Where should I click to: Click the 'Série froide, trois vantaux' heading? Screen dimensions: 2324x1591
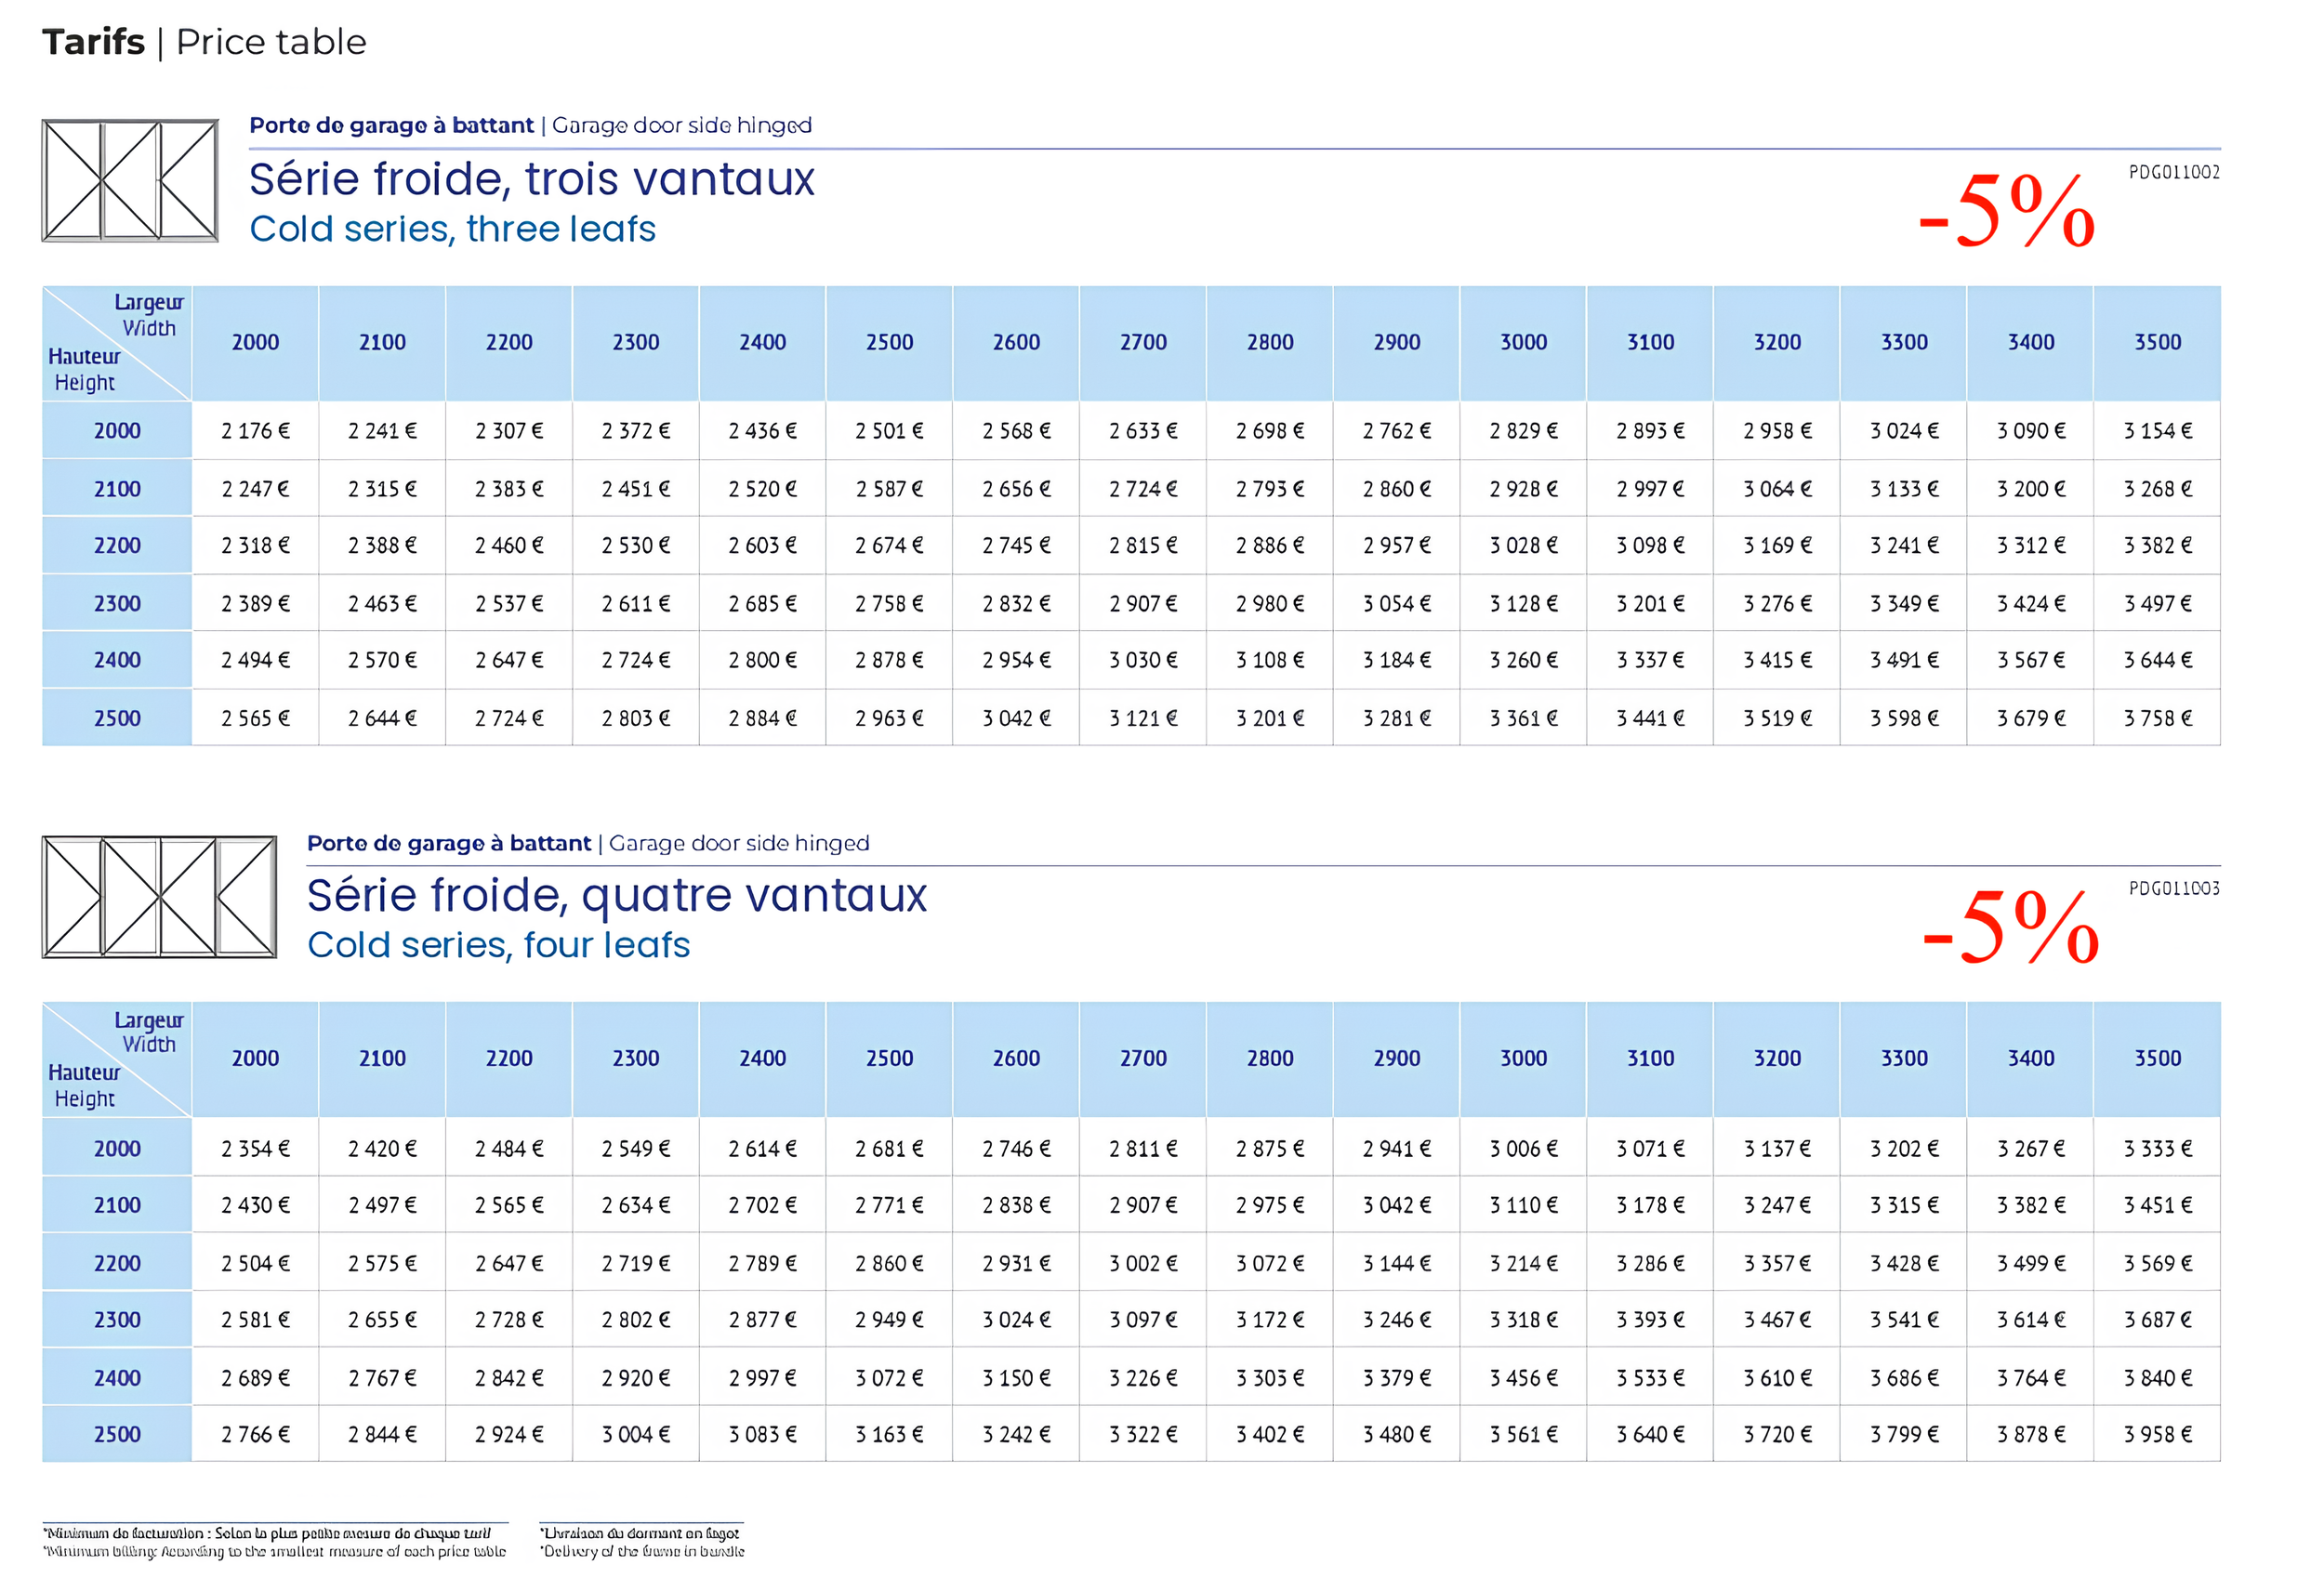[x=531, y=180]
